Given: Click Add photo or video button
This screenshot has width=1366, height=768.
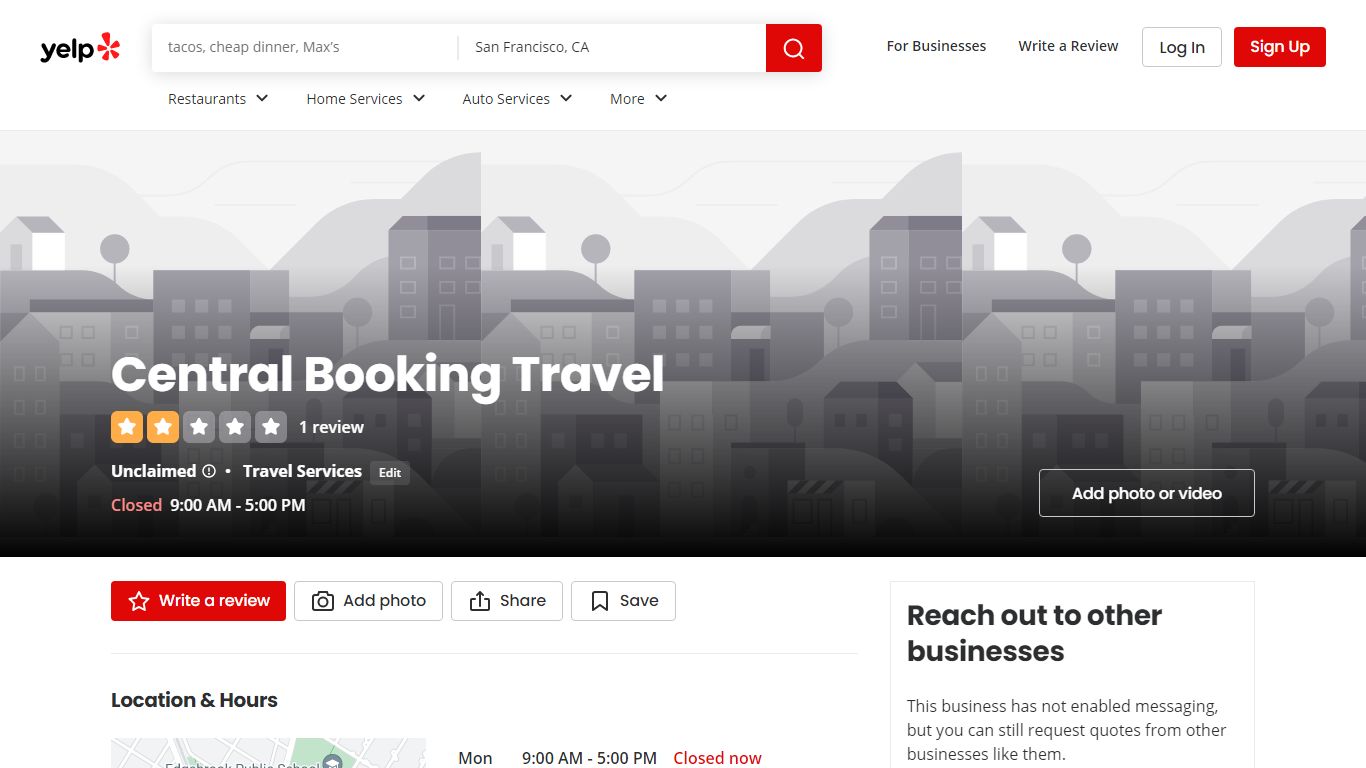Looking at the screenshot, I should coord(1147,493).
